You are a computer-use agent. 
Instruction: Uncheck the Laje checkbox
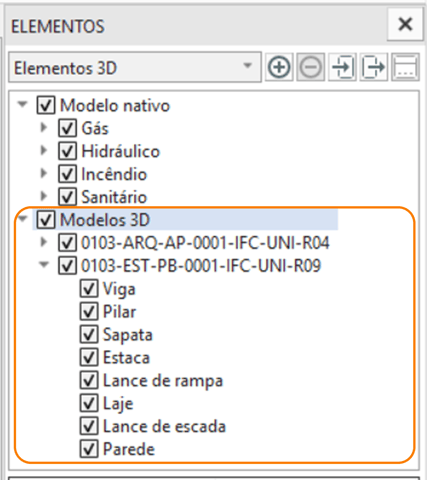[x=89, y=403]
